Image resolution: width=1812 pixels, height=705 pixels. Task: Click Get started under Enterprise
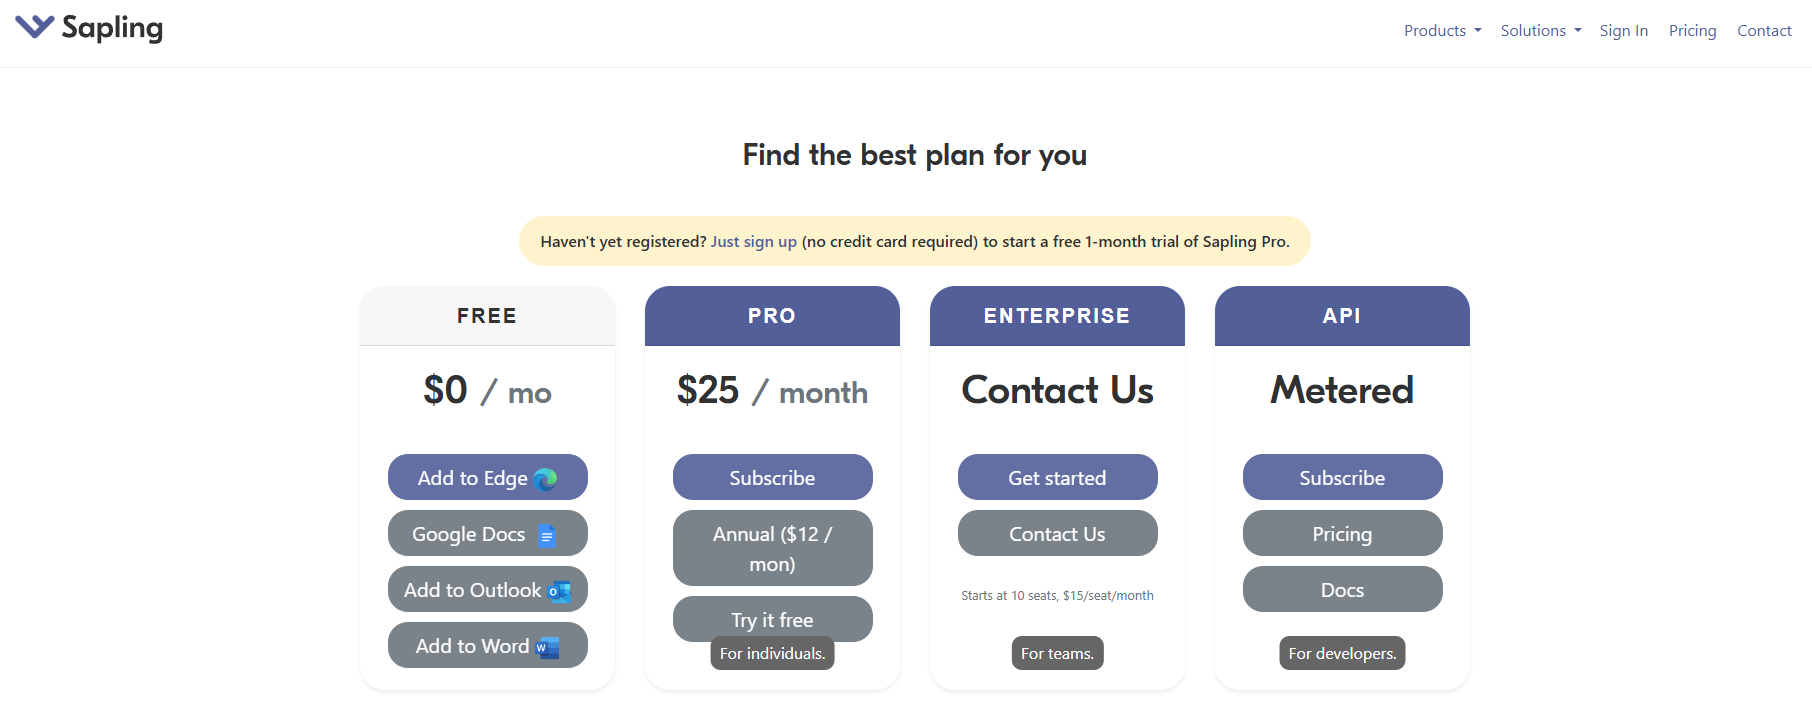click(x=1057, y=478)
